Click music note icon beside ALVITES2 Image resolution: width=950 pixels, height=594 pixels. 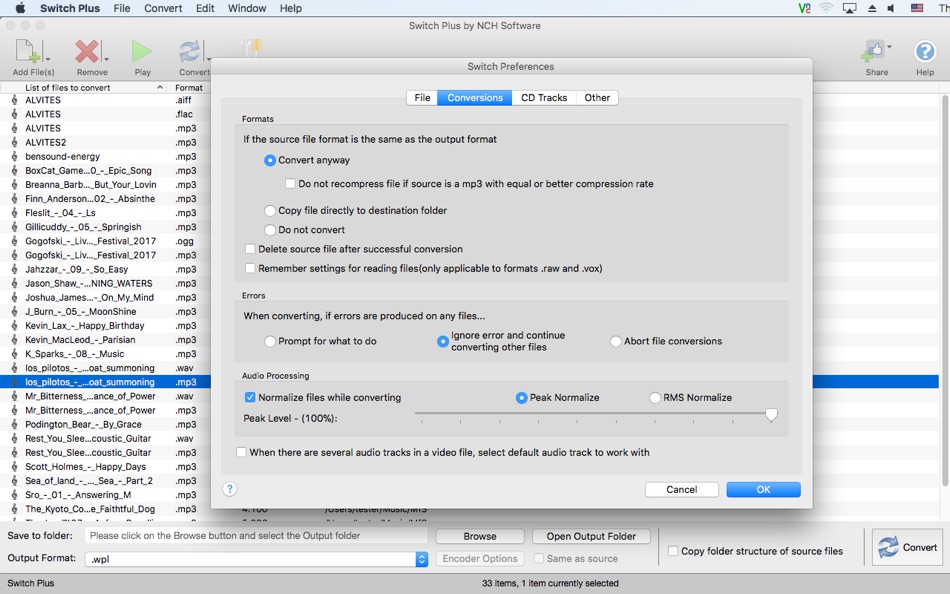click(x=14, y=142)
